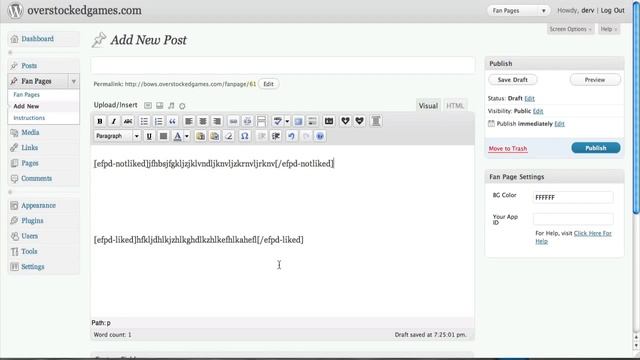The image size is (640, 360).
Task: Click the Add Video upload icon
Action: coord(160,106)
